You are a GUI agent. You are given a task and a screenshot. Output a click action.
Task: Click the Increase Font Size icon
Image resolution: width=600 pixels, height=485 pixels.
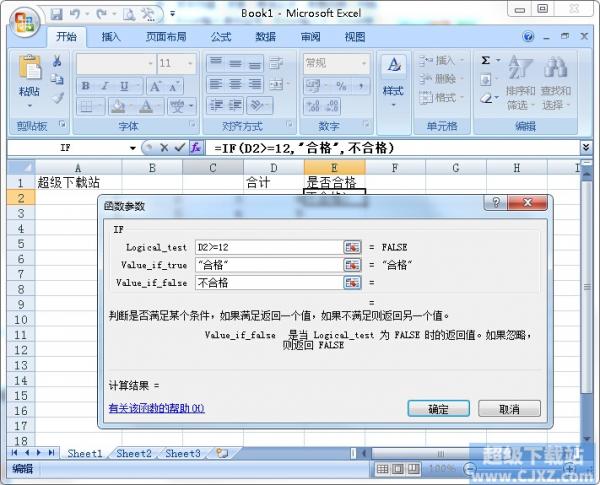pos(155,86)
